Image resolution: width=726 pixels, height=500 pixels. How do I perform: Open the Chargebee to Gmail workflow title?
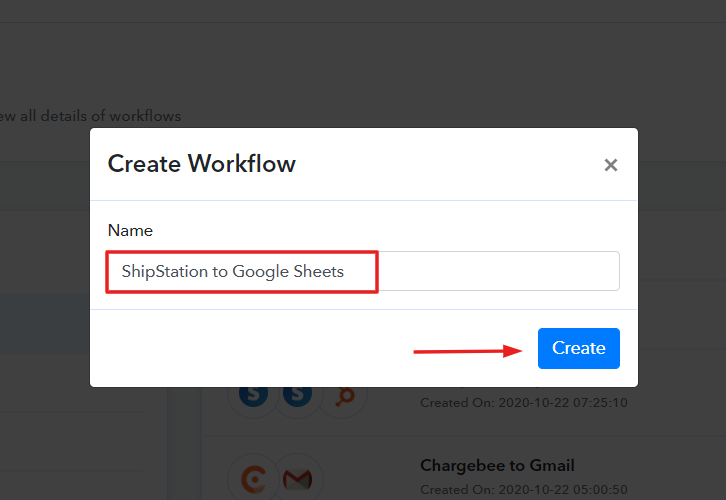pyautogui.click(x=497, y=465)
